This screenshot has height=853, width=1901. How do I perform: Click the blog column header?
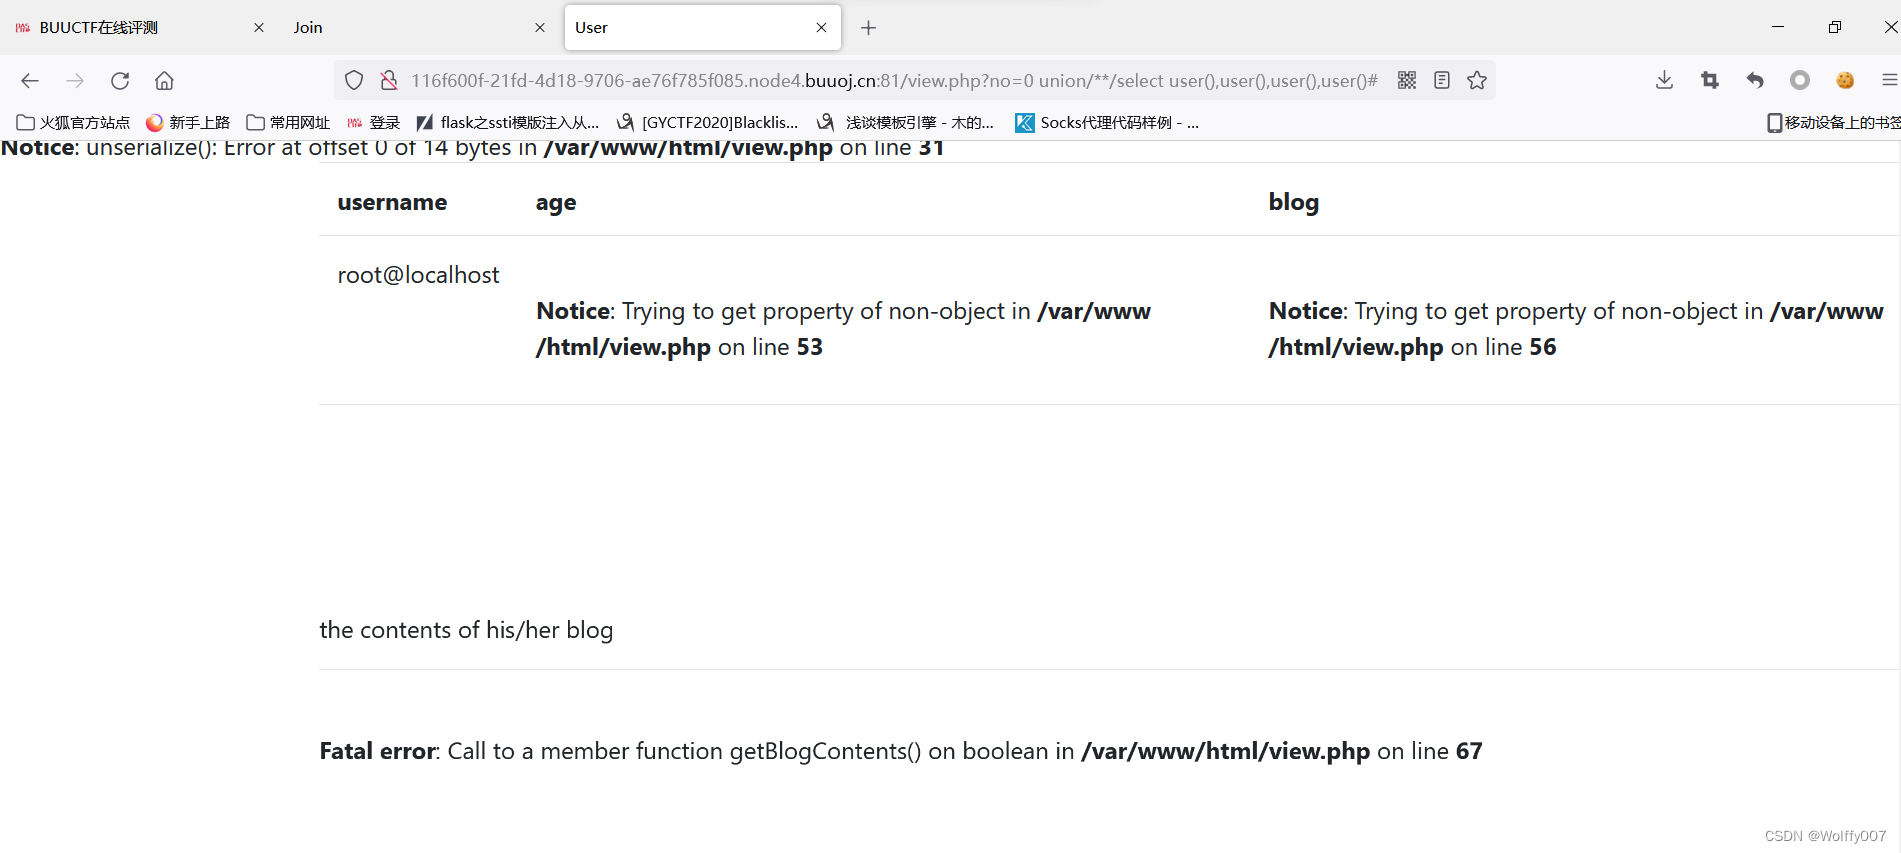(1294, 202)
